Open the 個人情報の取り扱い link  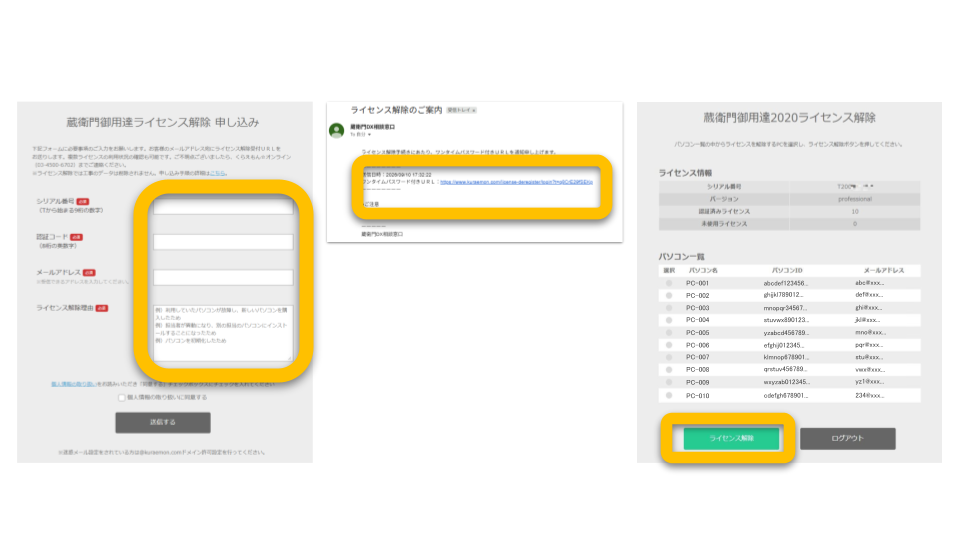[x=73, y=384]
